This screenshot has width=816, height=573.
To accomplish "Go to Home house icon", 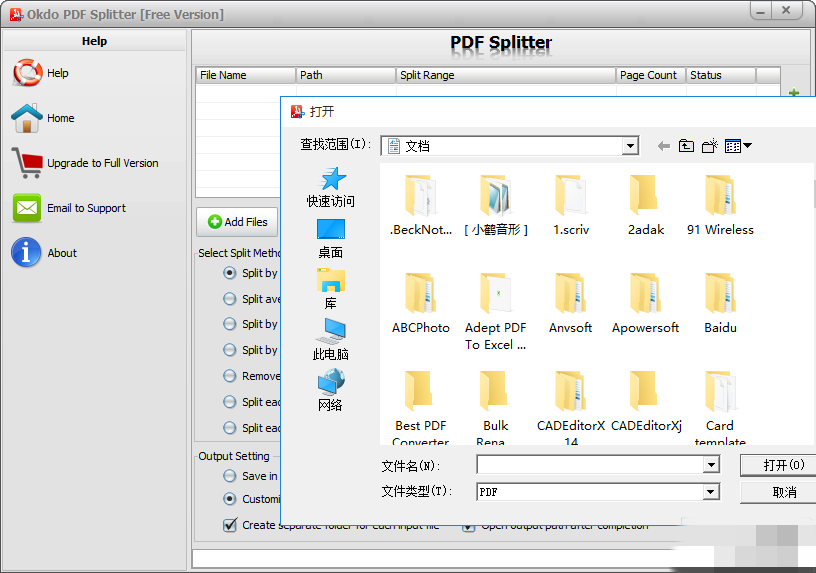I will coord(27,118).
